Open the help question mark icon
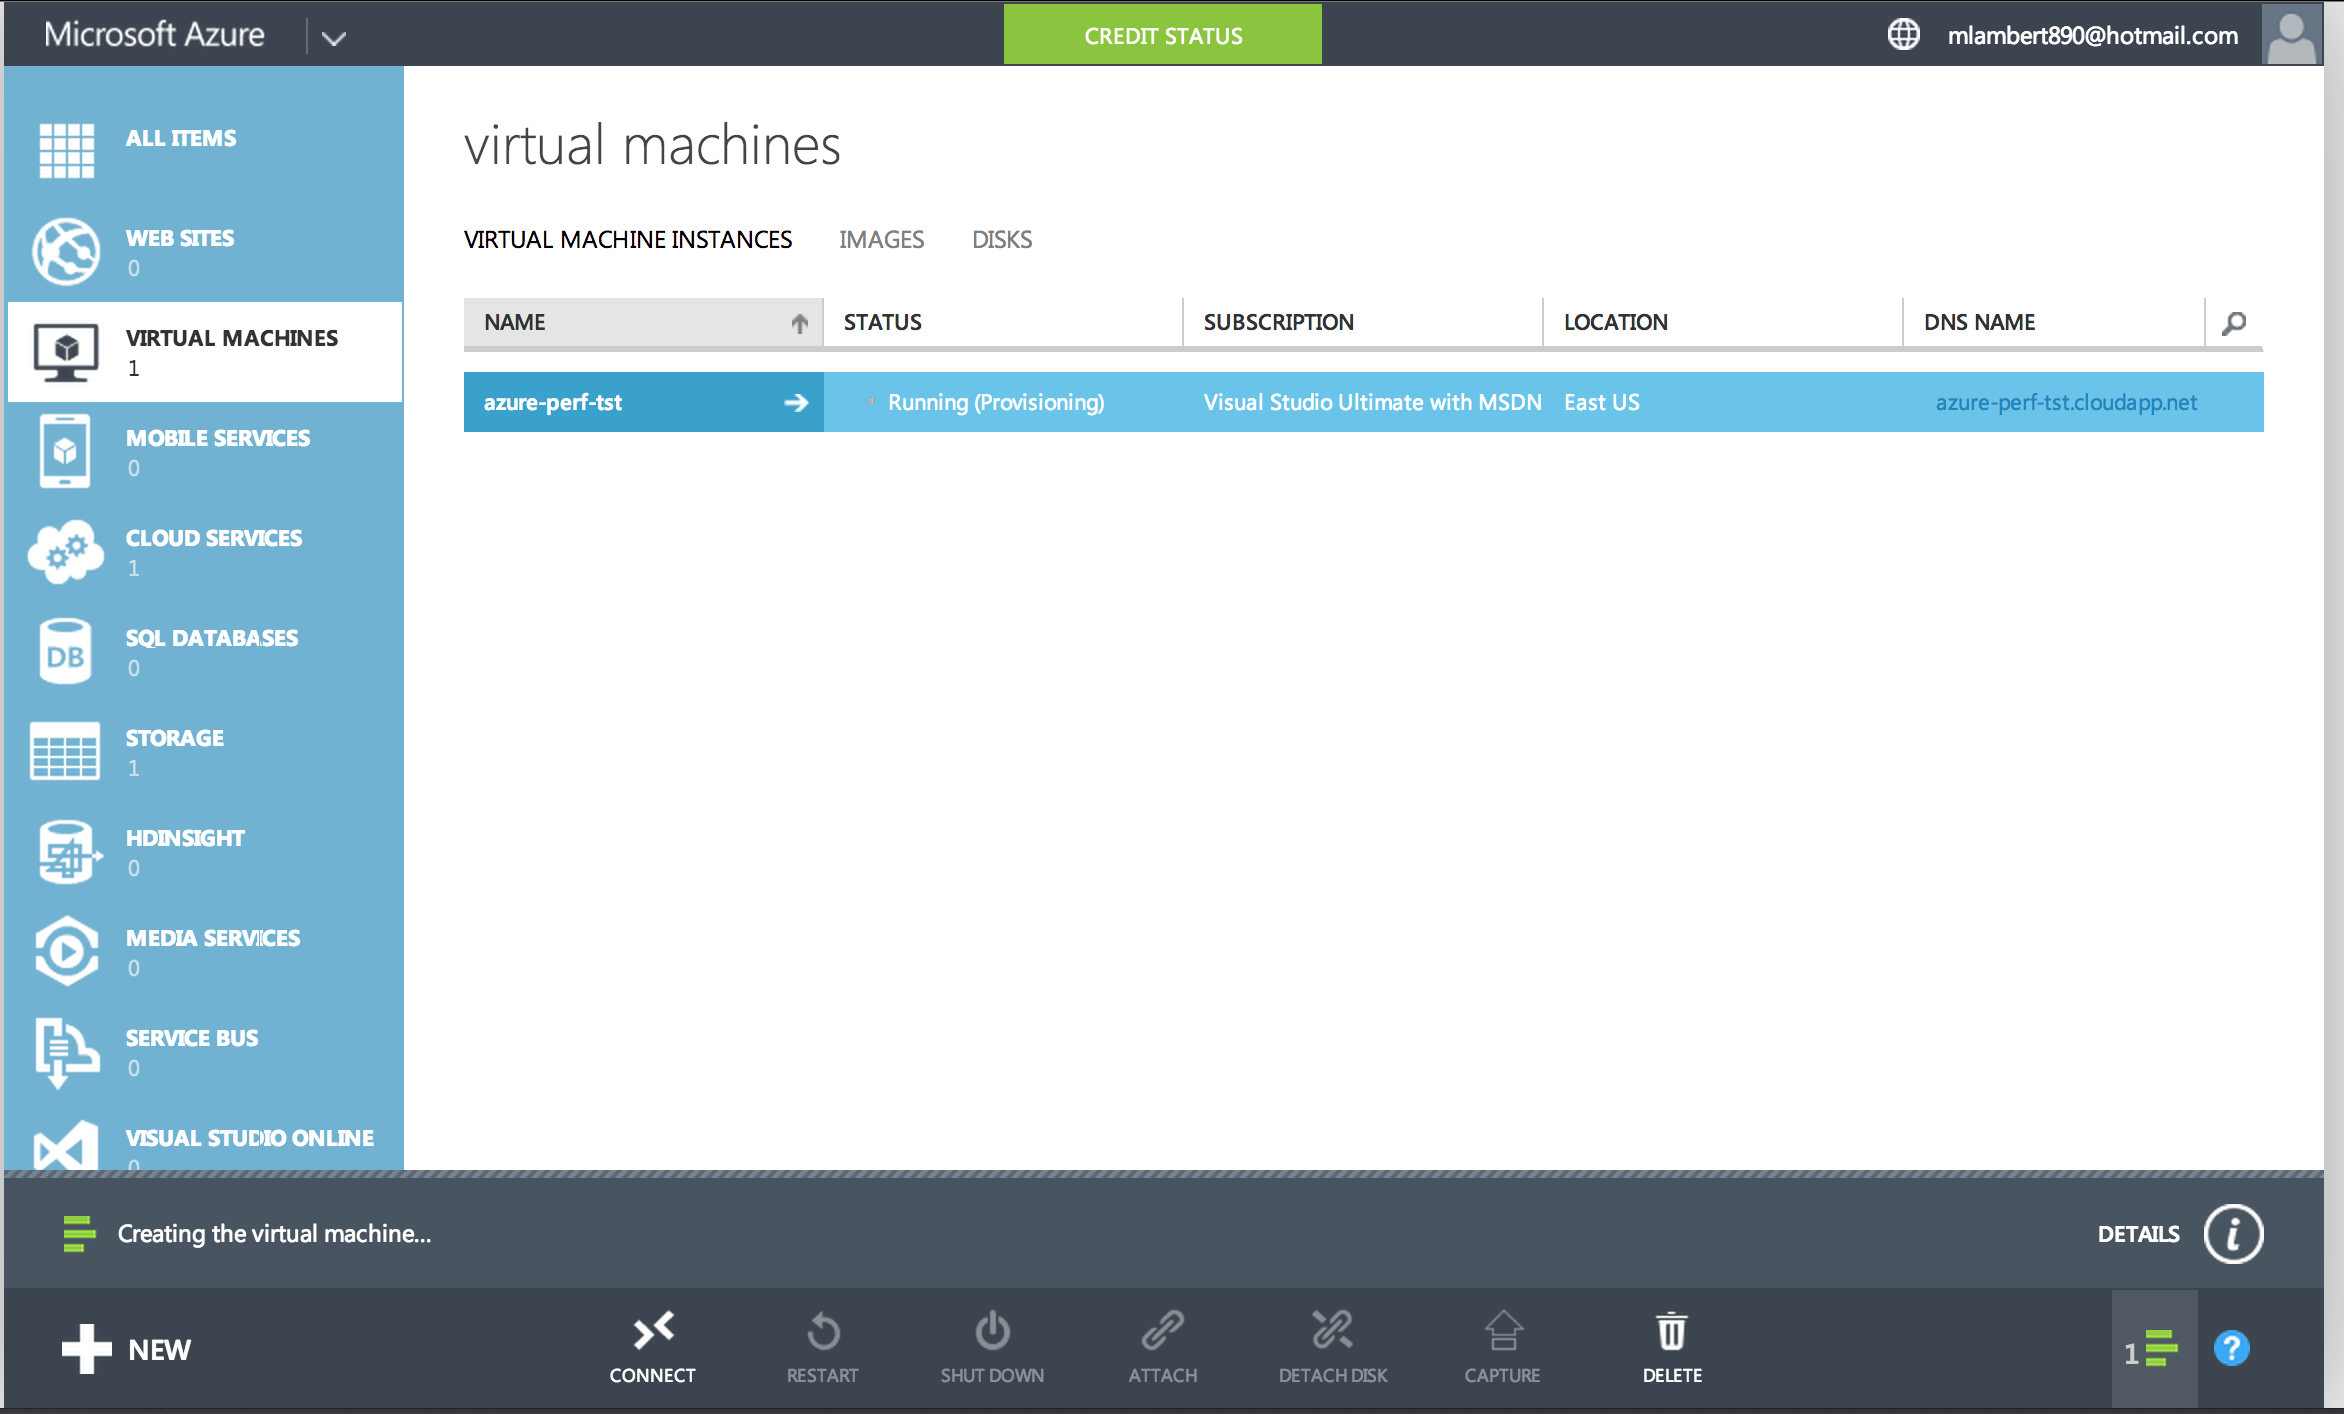Image resolution: width=2344 pixels, height=1414 pixels. [2231, 1349]
